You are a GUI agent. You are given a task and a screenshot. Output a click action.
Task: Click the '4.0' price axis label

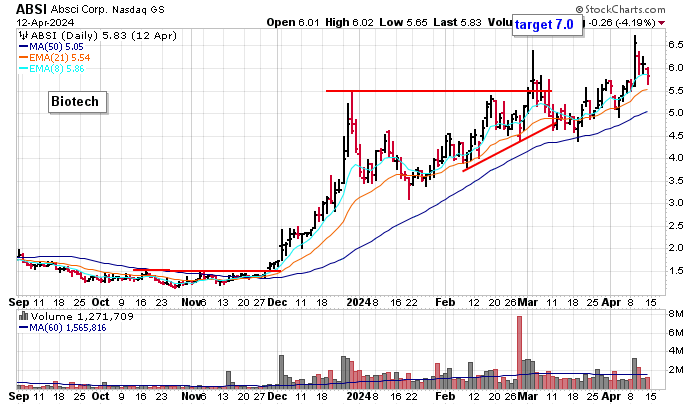pos(675,158)
